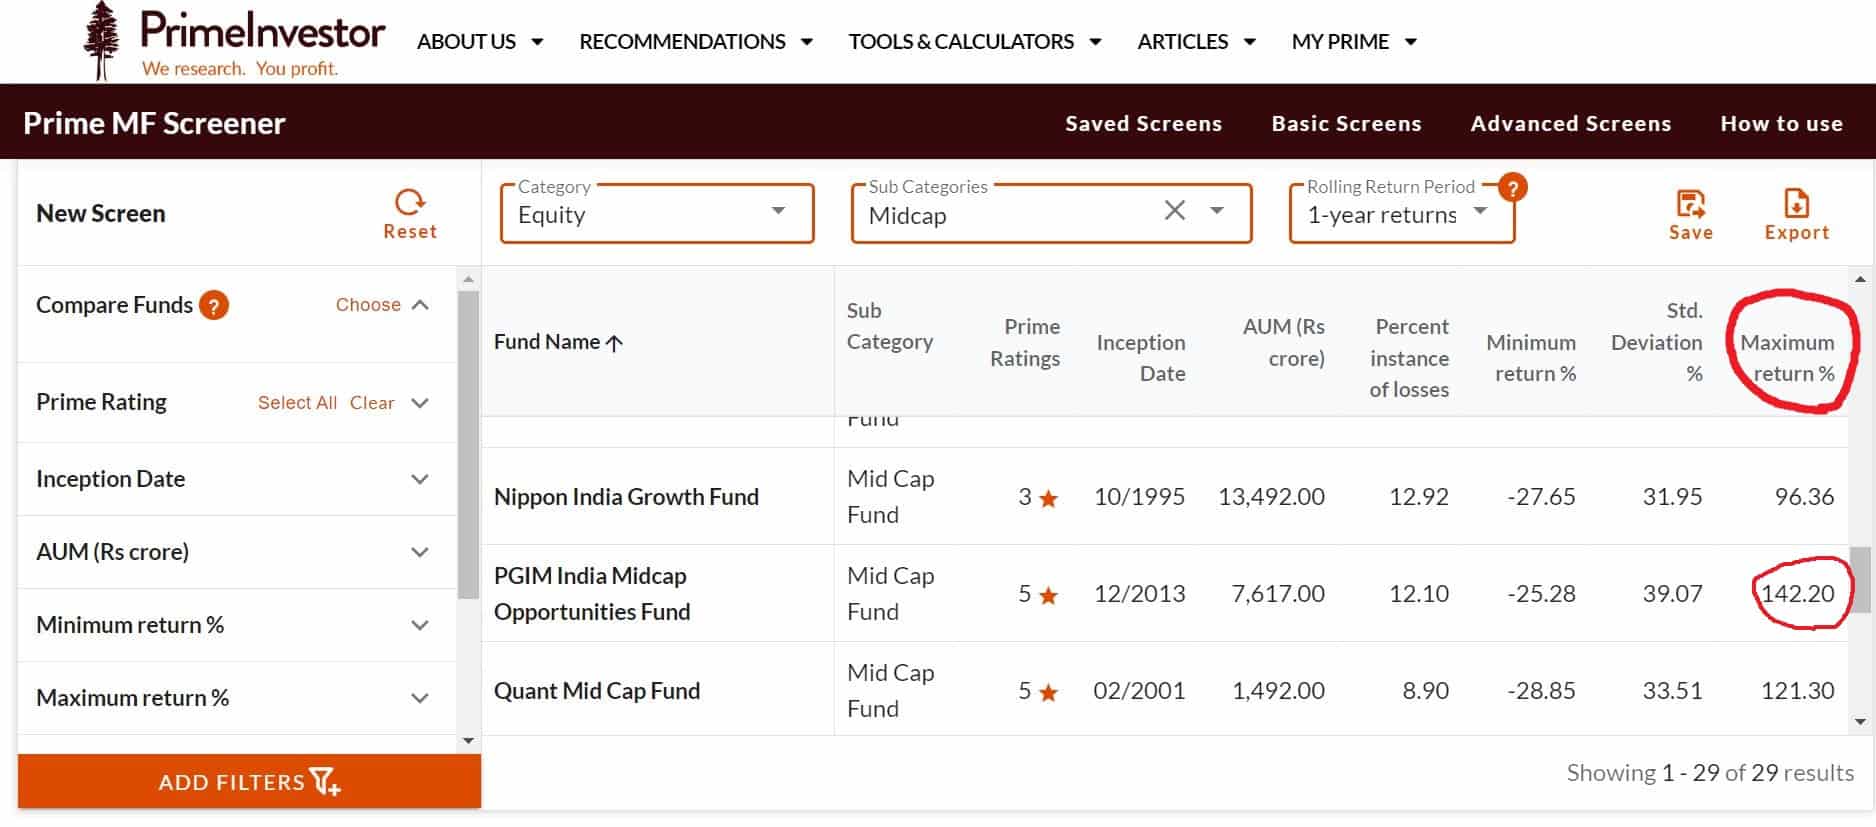Viewport: 1876px width, 827px height.
Task: Expand the AUM (Rs crore) filter
Action: pyautogui.click(x=420, y=552)
